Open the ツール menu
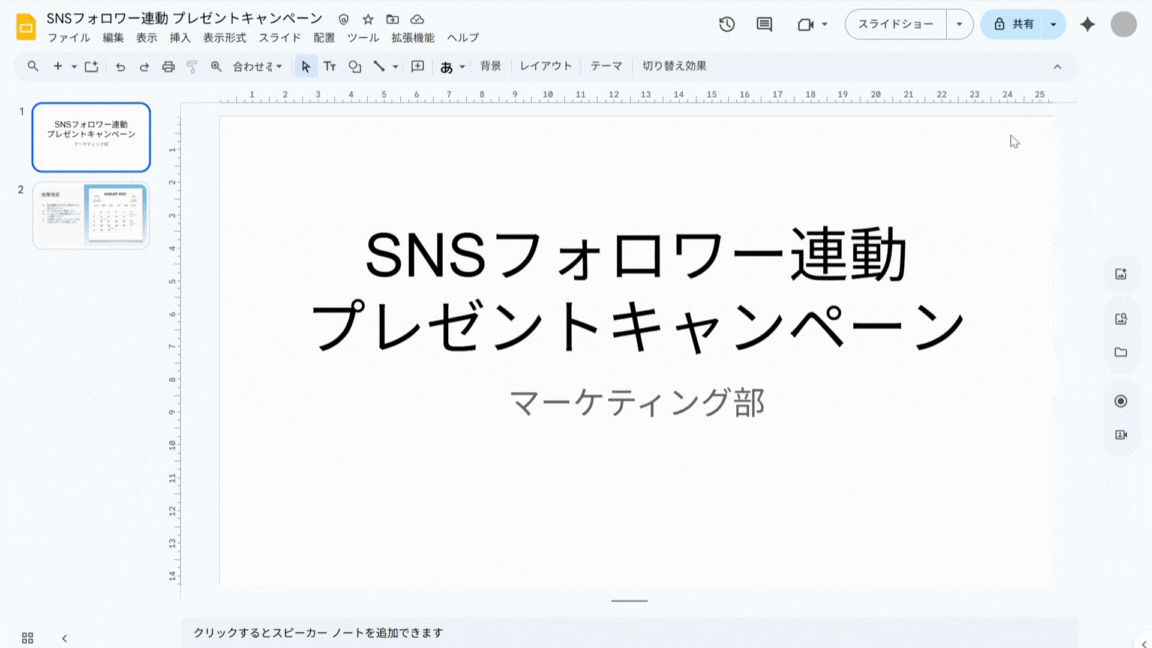Screen dimensions: 1152x648 (x=363, y=37)
